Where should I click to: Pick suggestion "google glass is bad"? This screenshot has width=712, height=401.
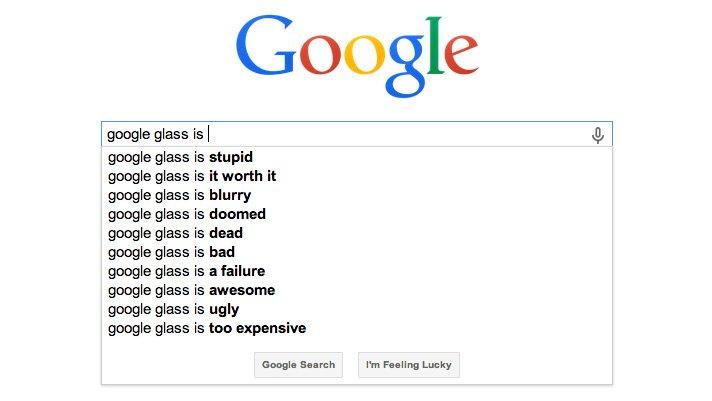tap(357, 252)
